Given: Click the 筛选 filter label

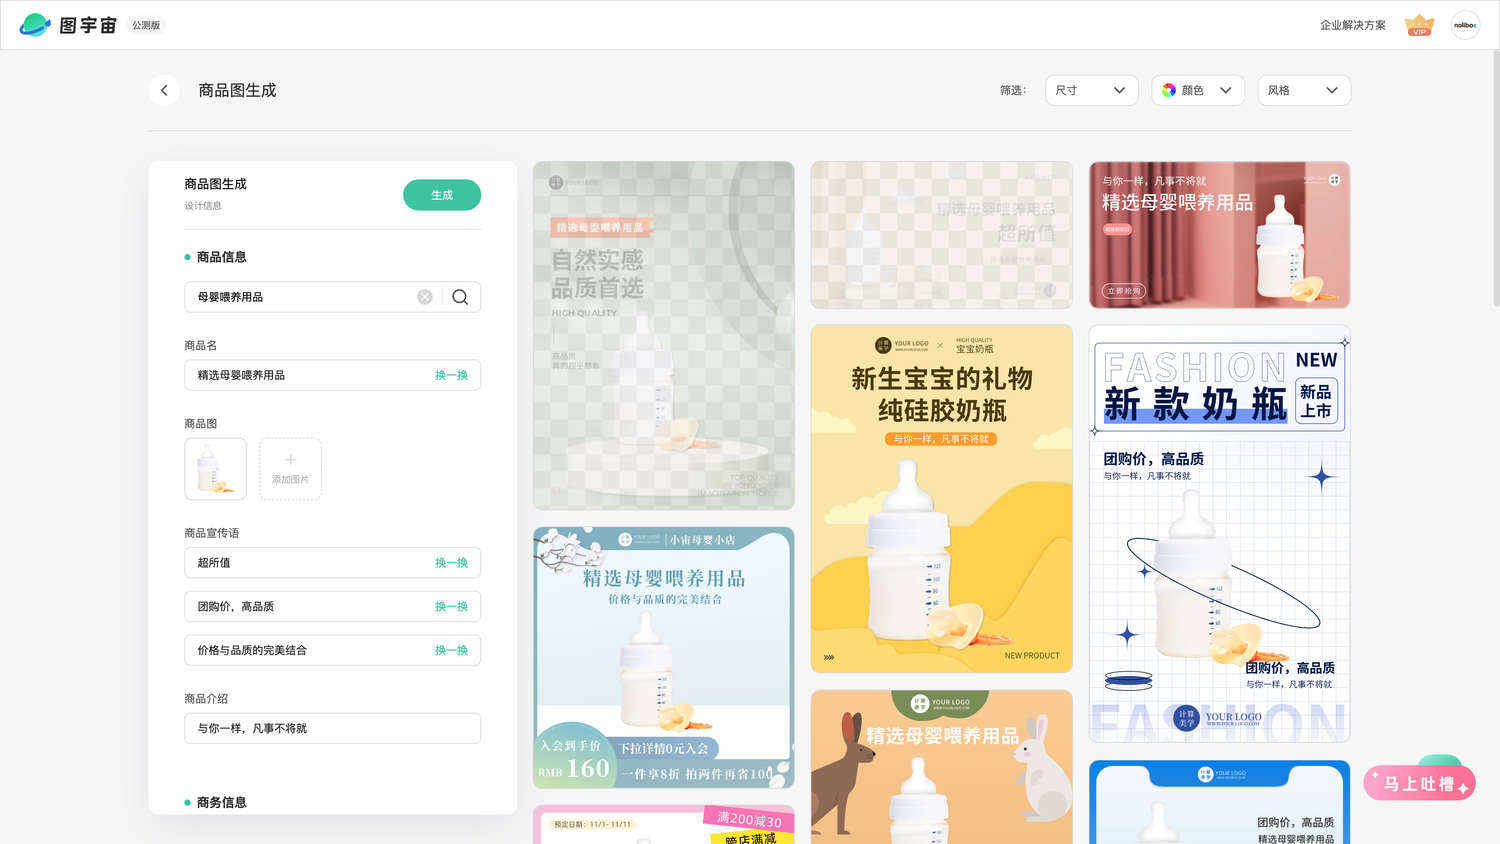Looking at the screenshot, I should [x=1013, y=90].
